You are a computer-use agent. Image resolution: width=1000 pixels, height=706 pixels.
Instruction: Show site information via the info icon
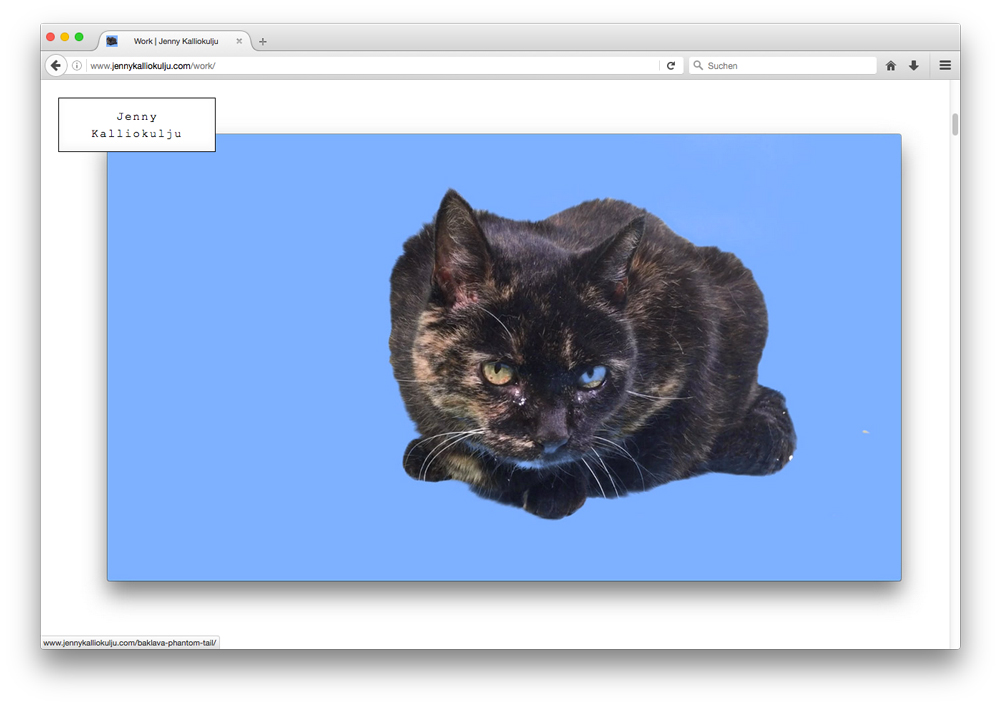[x=77, y=65]
